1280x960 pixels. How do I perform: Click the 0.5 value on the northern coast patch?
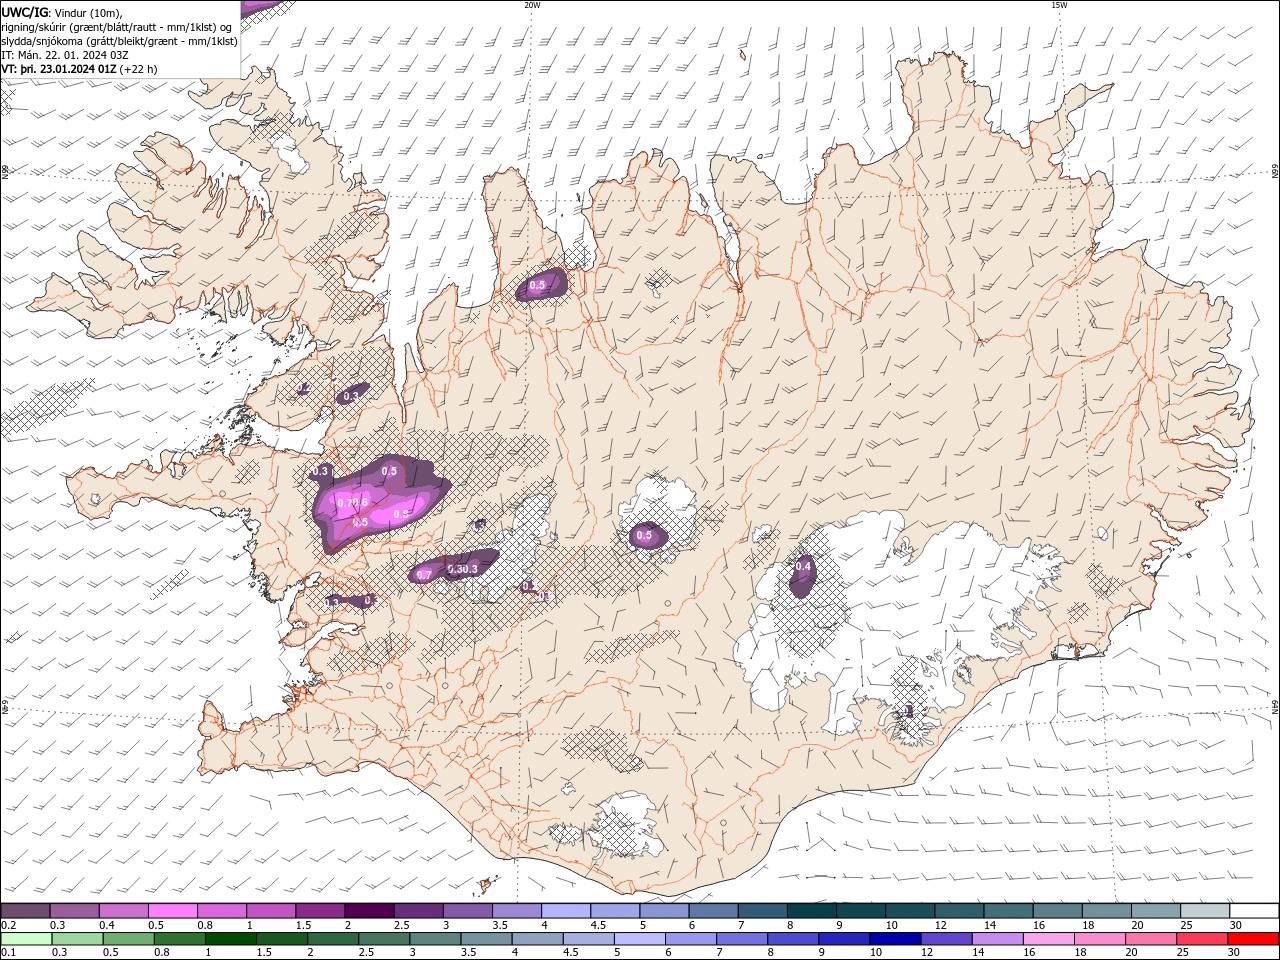[537, 286]
